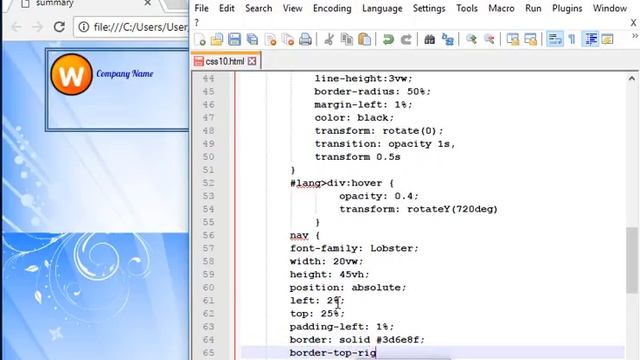Screen dimensions: 640x360
Task: Click the orange W logo on the page
Action: [x=71, y=74]
